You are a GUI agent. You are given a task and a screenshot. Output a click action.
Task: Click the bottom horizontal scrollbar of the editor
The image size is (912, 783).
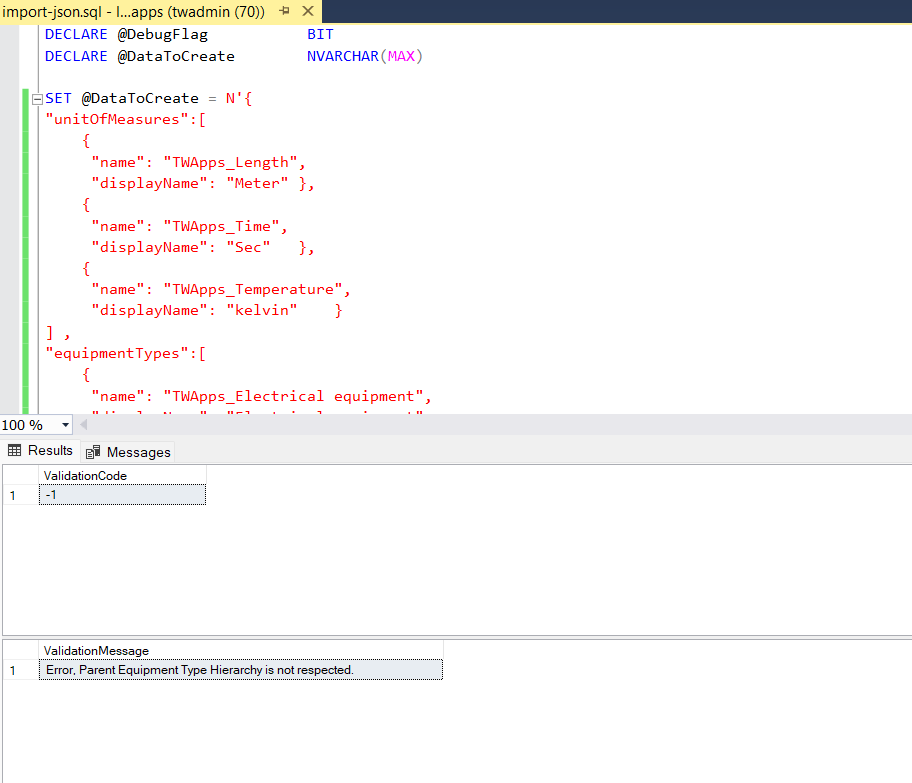point(500,424)
